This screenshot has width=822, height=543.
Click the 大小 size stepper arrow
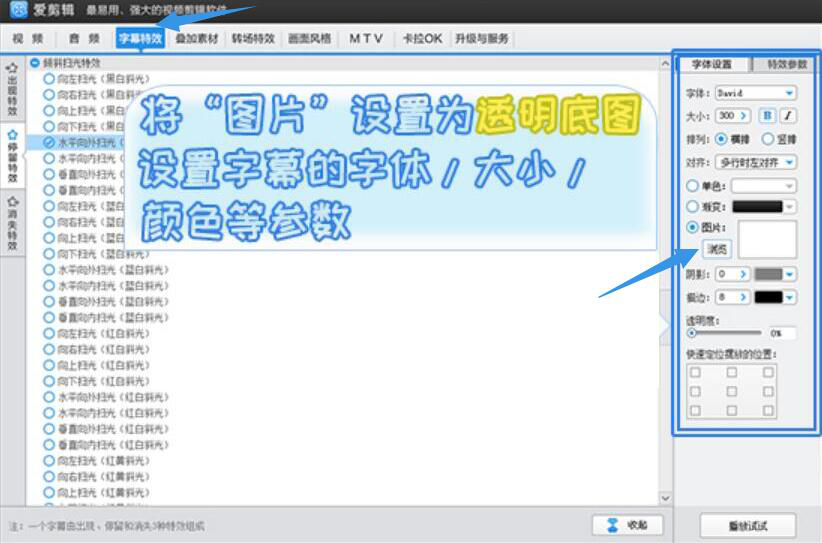tap(744, 116)
